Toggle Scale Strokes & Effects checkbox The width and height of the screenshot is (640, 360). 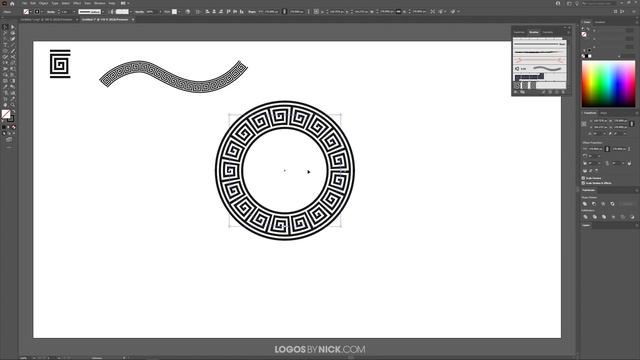(x=583, y=183)
